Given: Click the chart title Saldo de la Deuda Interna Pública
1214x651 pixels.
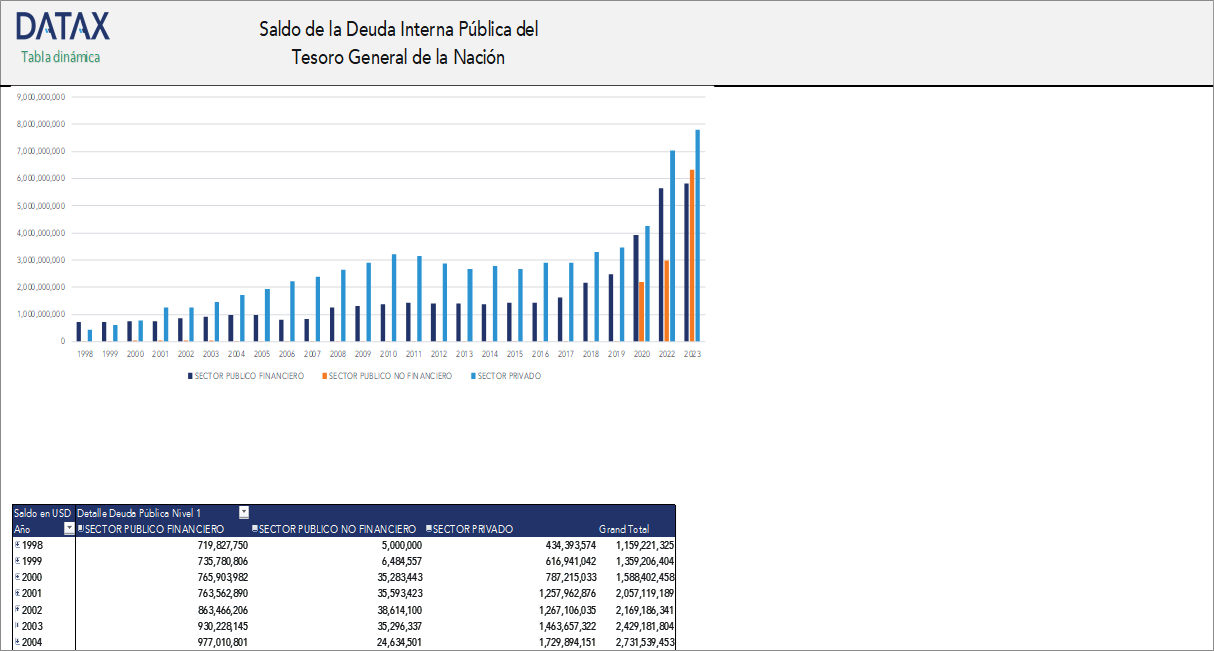Looking at the screenshot, I should pyautogui.click(x=398, y=43).
